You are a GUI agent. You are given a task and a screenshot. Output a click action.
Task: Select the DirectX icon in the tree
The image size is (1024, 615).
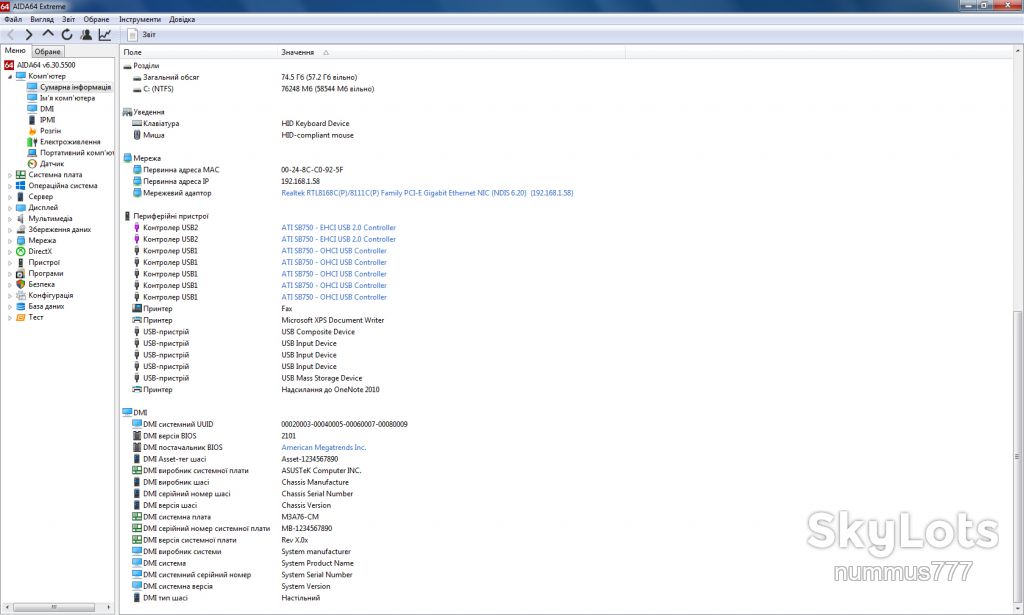click(20, 251)
